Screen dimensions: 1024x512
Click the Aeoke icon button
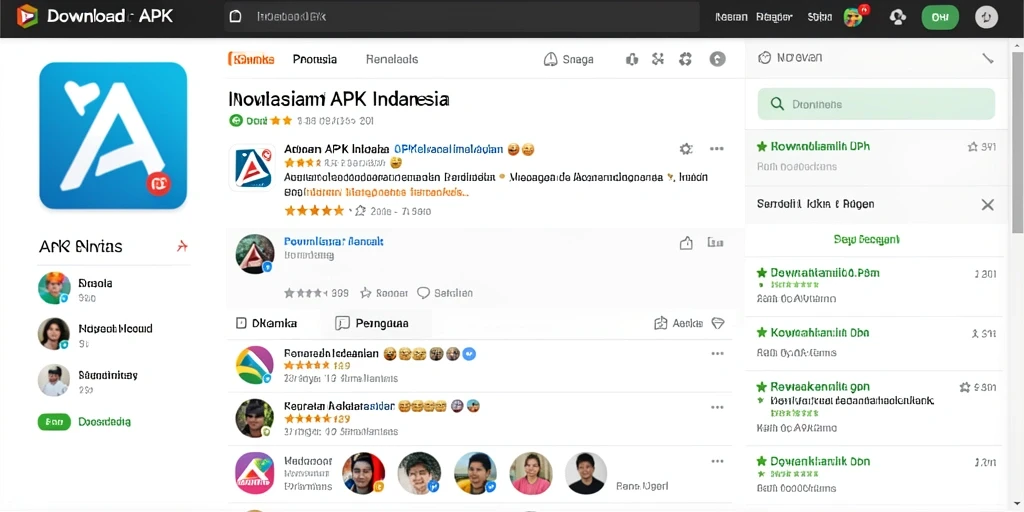tap(679, 323)
